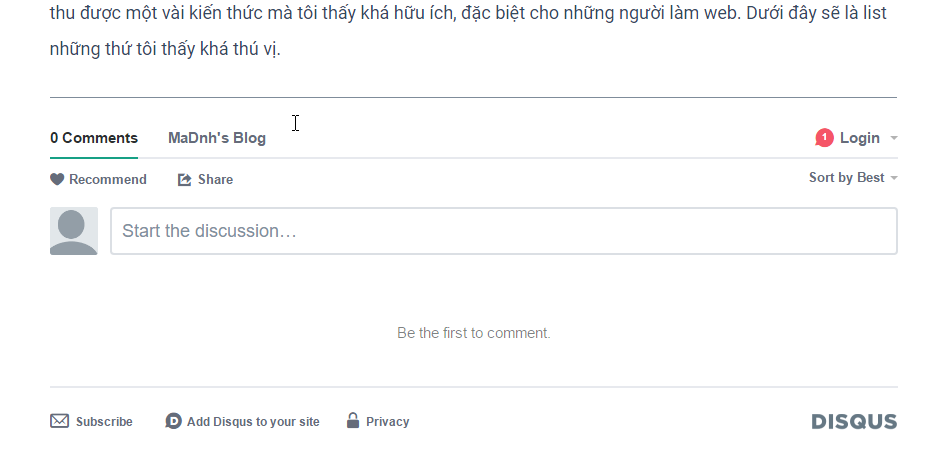926x458 pixels.
Task: Click the Recommend label
Action: 108,180
